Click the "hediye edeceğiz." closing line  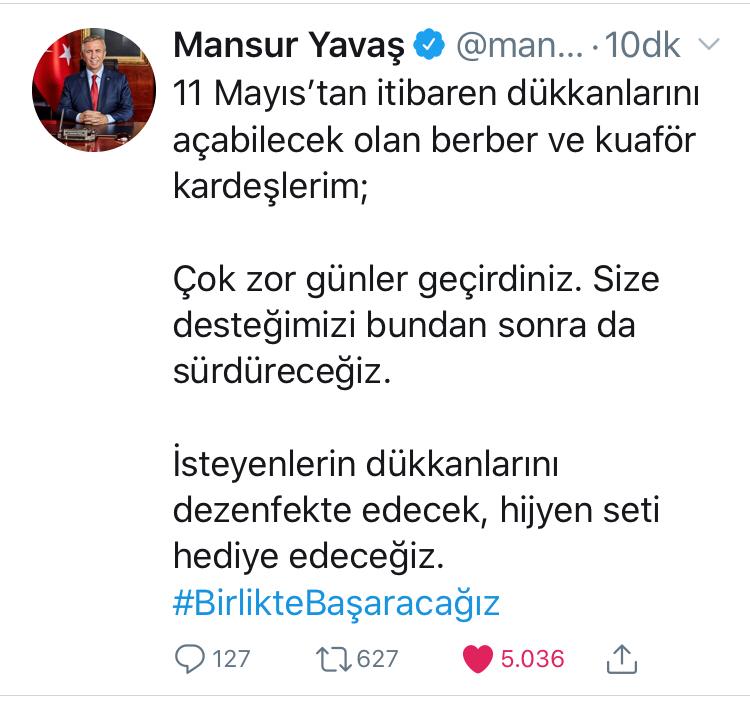point(309,557)
